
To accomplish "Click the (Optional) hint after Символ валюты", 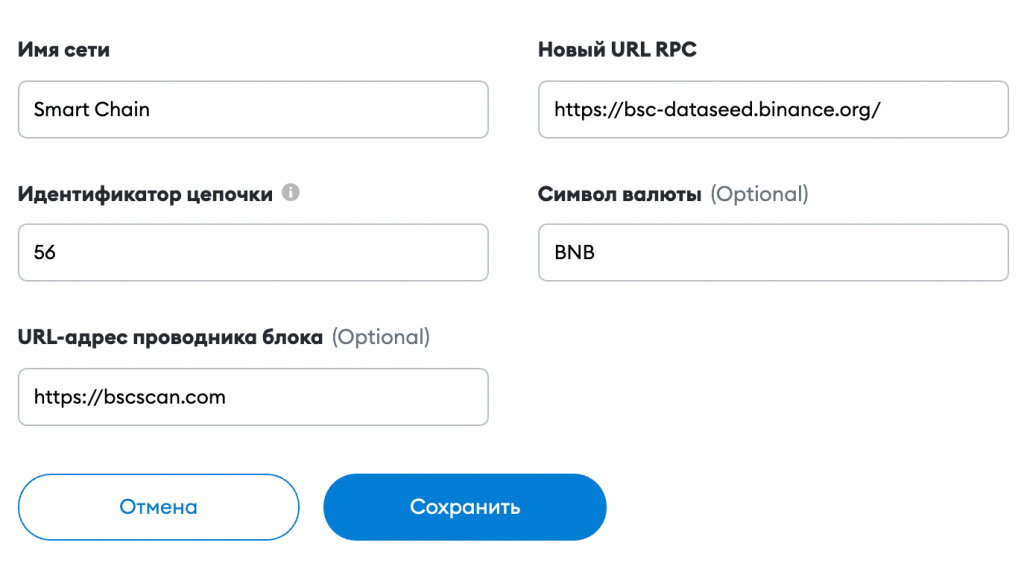I will point(760,194).
